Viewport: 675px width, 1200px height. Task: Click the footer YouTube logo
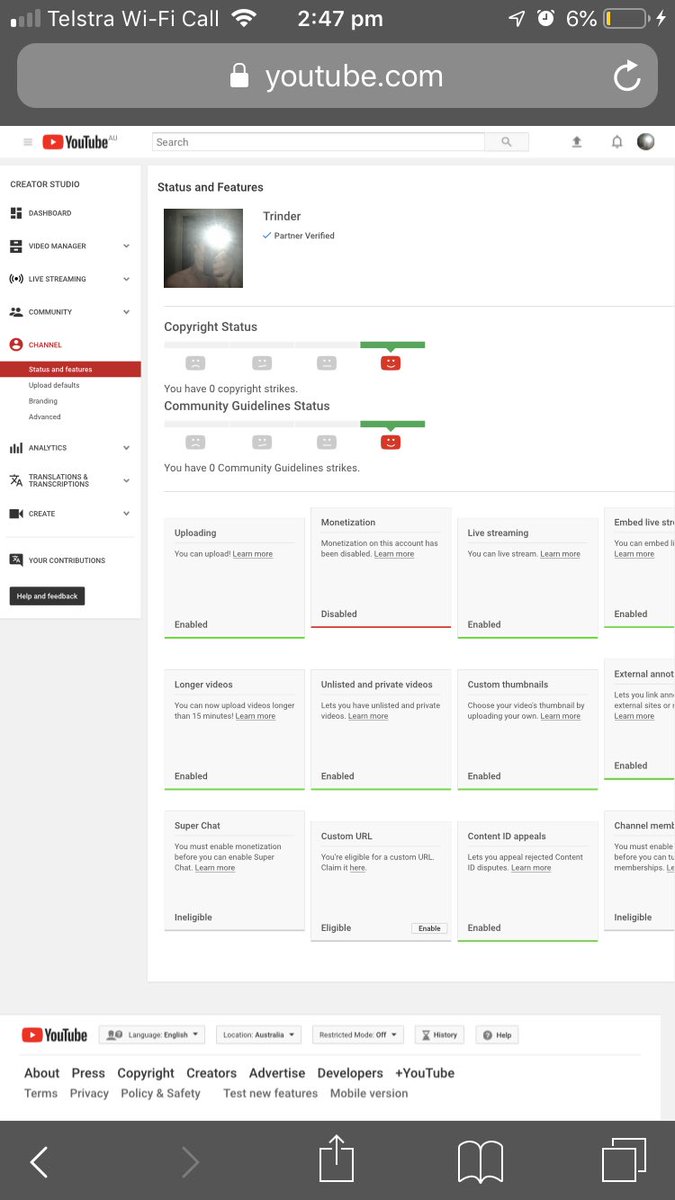click(55, 1035)
